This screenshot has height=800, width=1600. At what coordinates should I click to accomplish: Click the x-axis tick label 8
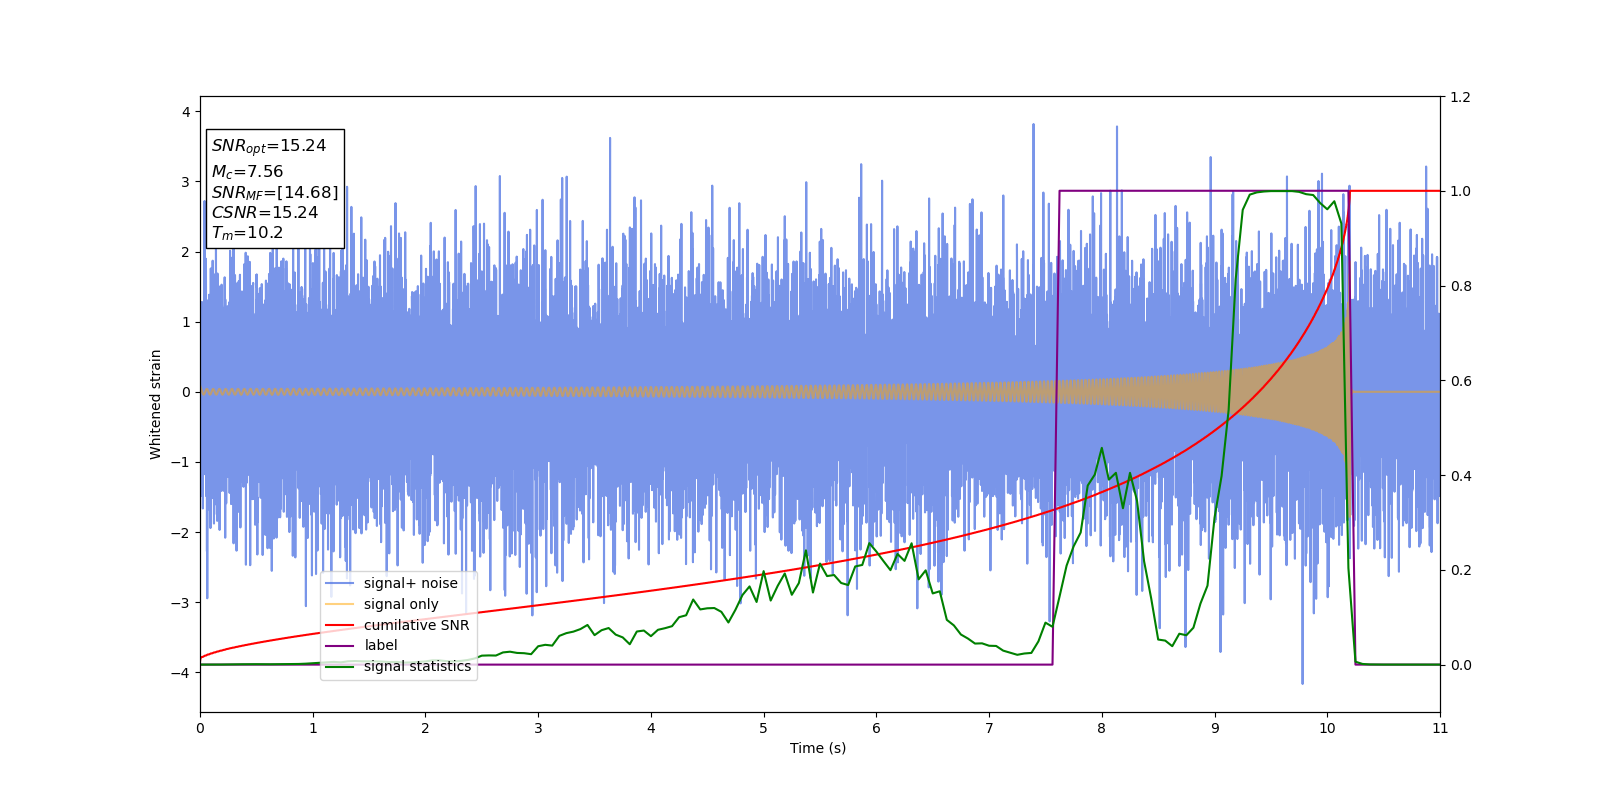pos(1102,728)
